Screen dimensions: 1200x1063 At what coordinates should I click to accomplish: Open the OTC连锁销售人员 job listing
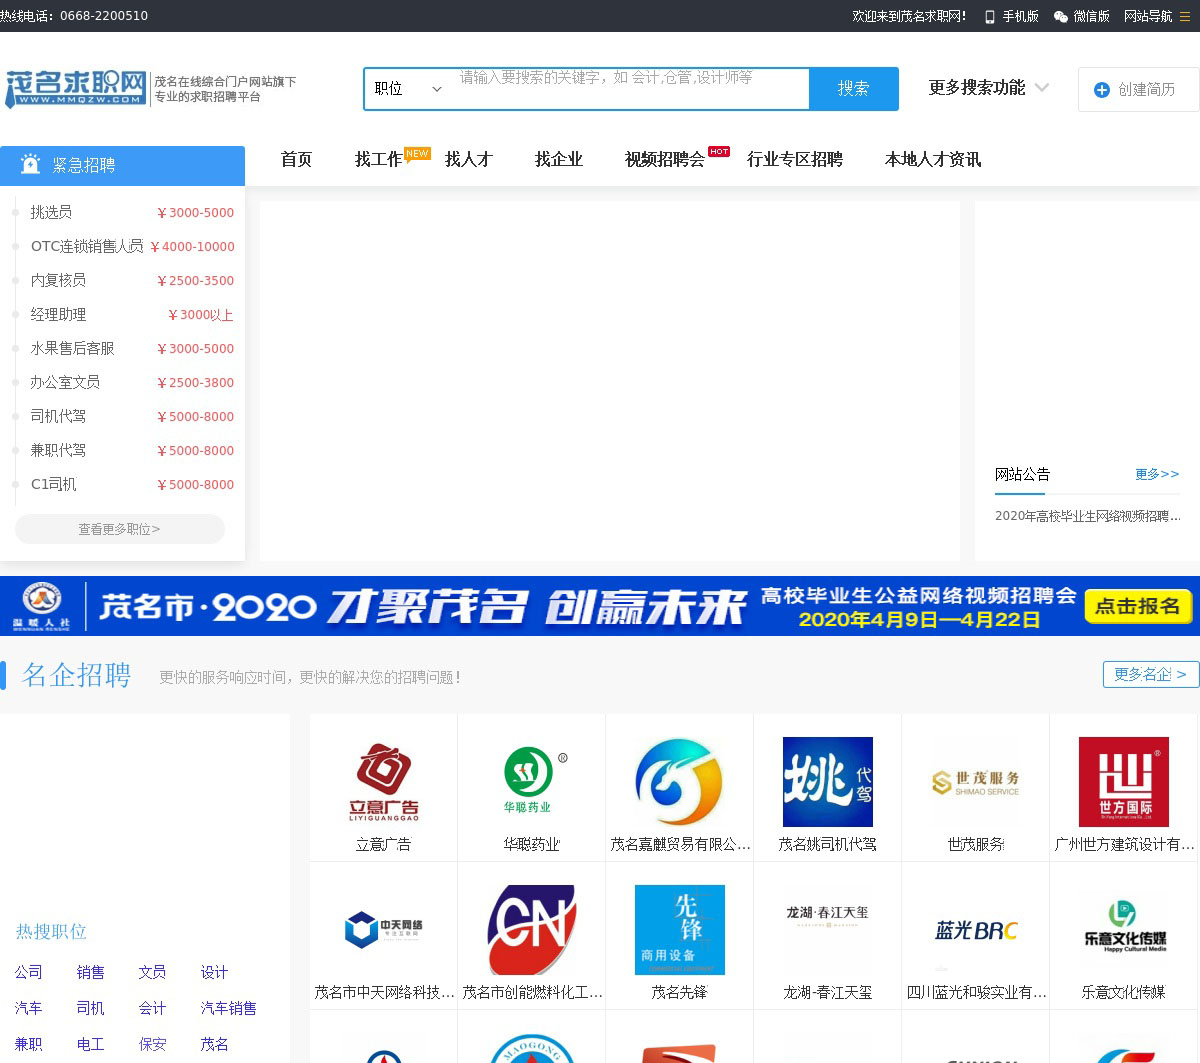pyautogui.click(x=87, y=246)
